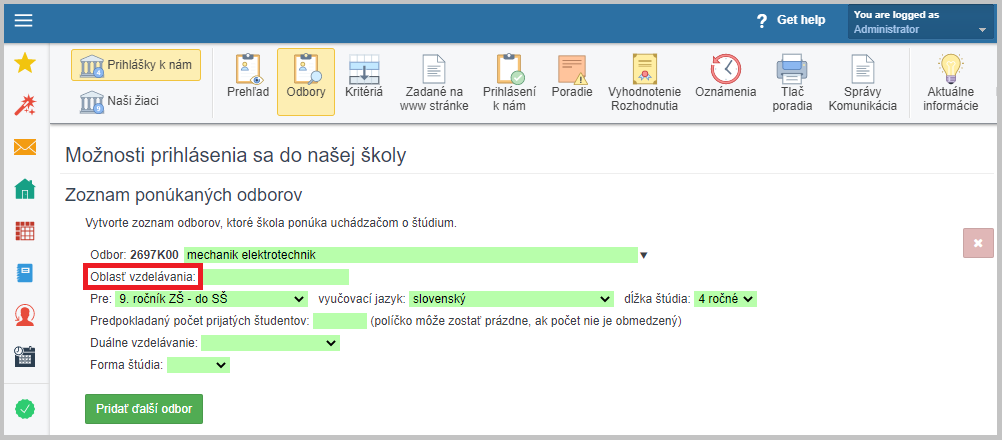This screenshot has width=1002, height=440.
Task: Open the vyučovací jazyk slovenský dropdown
Action: click(x=511, y=299)
